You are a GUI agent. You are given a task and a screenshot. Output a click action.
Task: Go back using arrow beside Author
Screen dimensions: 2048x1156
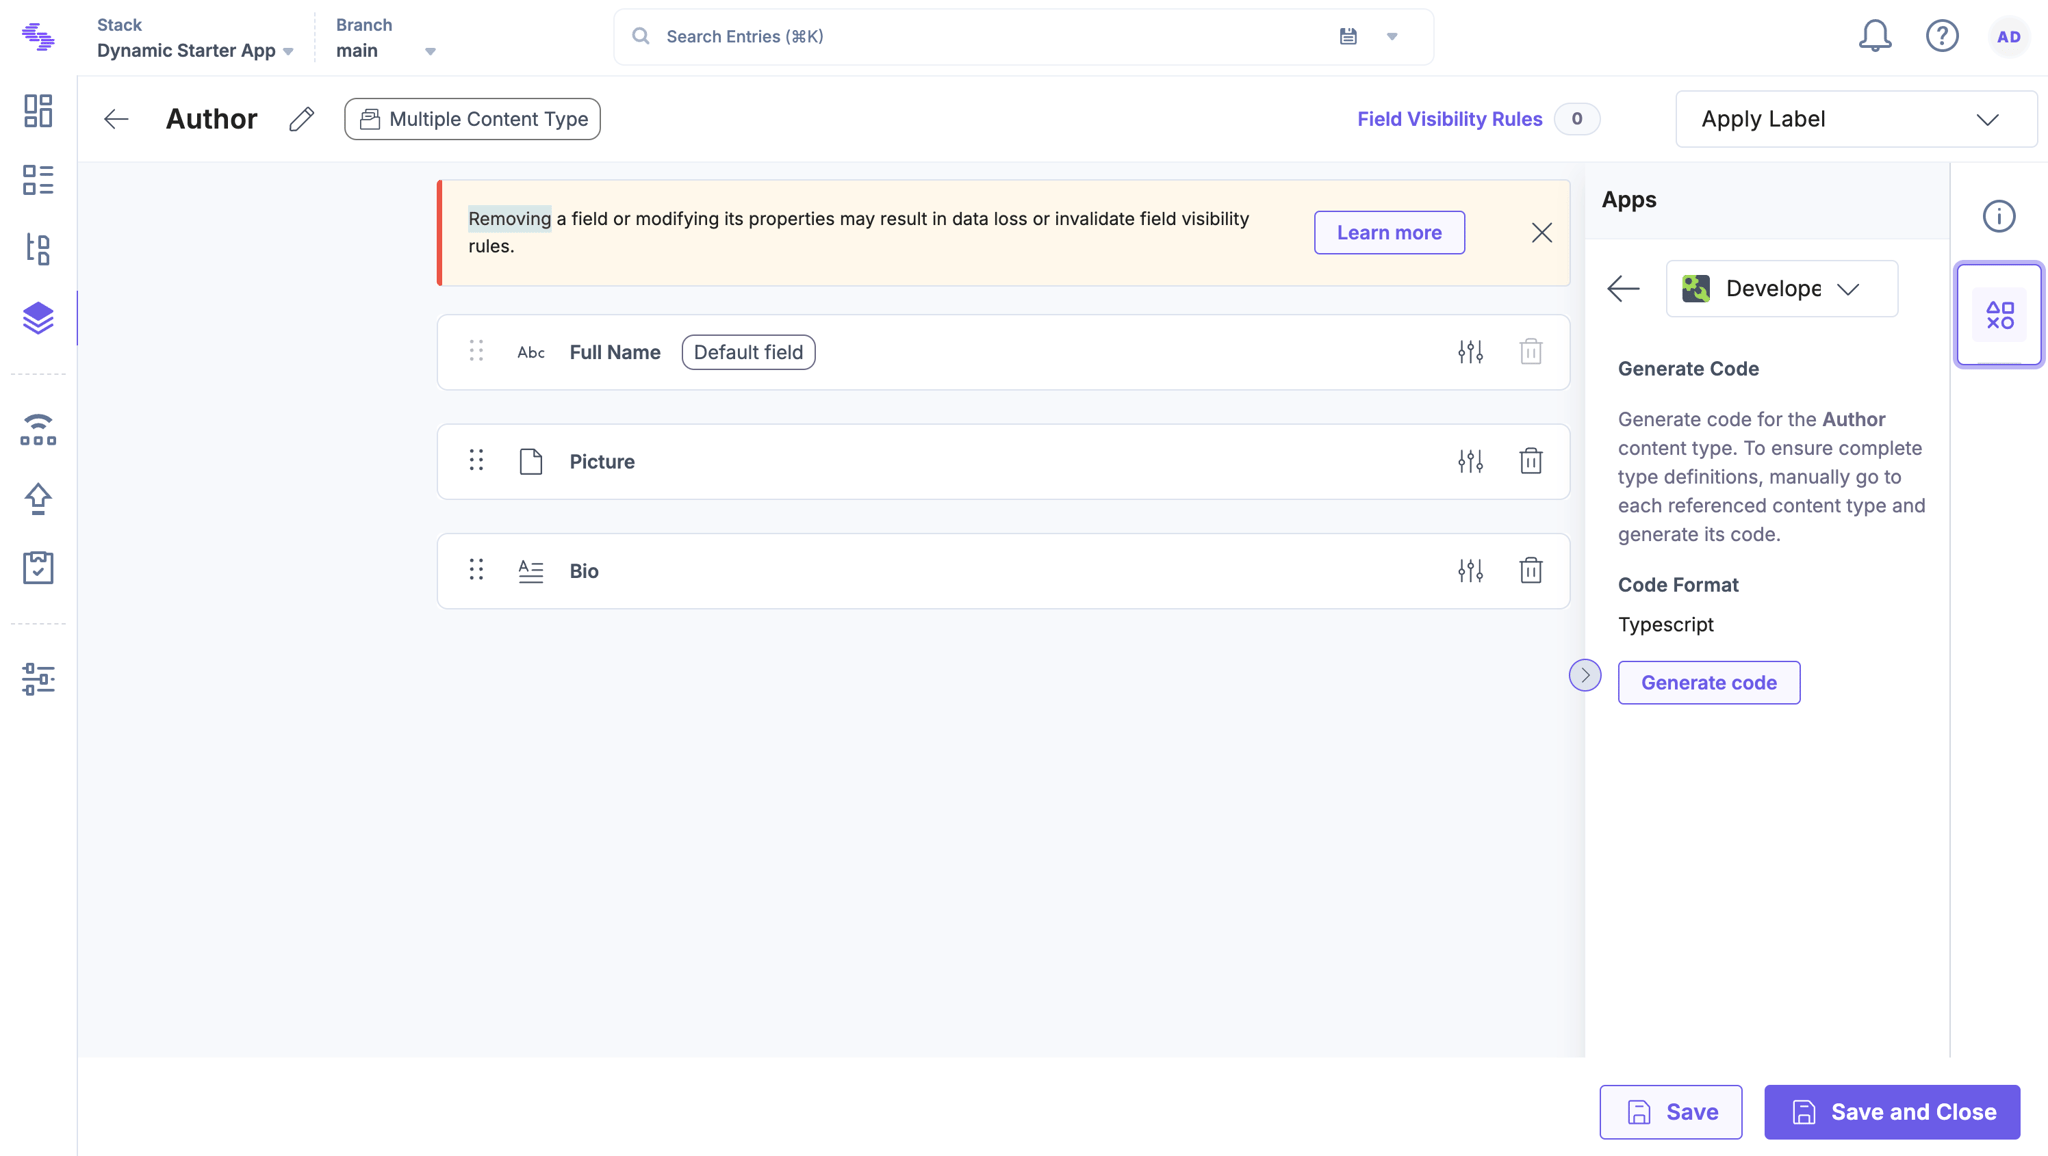(x=116, y=119)
